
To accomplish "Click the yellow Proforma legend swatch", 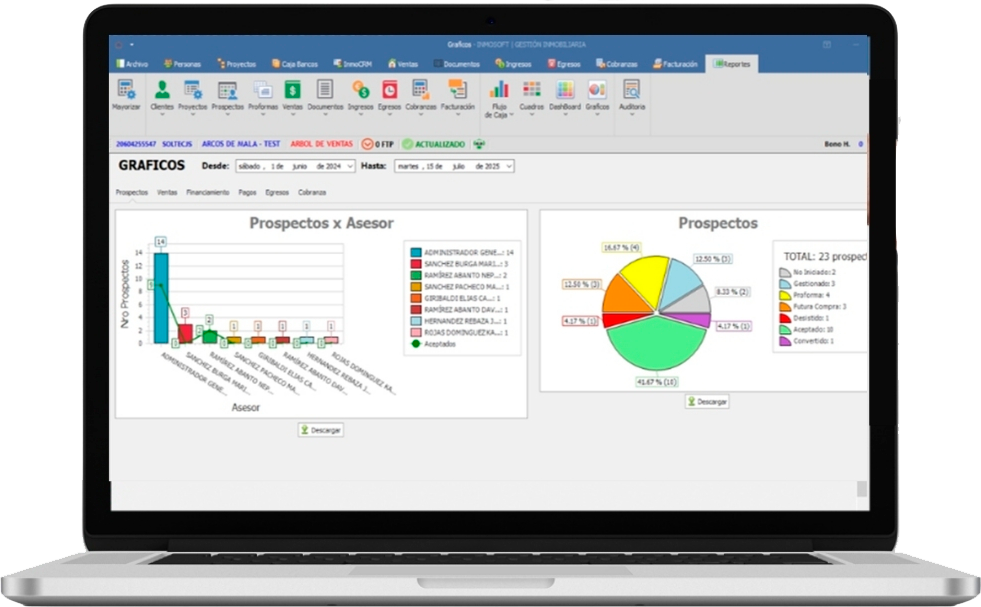I will (785, 295).
